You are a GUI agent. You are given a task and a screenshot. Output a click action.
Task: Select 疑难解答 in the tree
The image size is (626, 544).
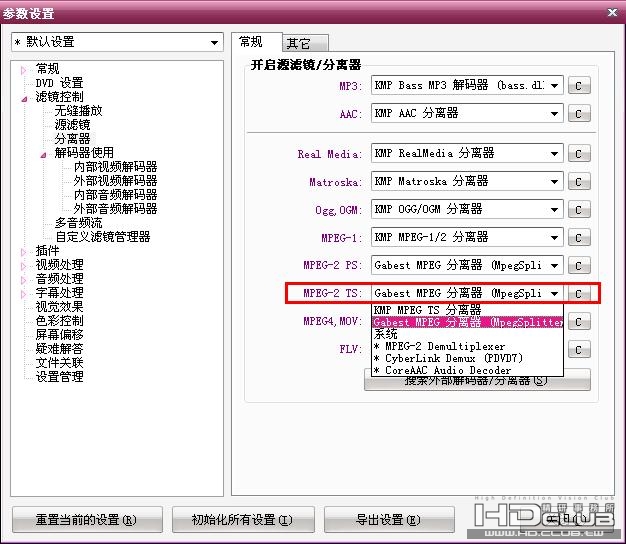[x=59, y=348]
